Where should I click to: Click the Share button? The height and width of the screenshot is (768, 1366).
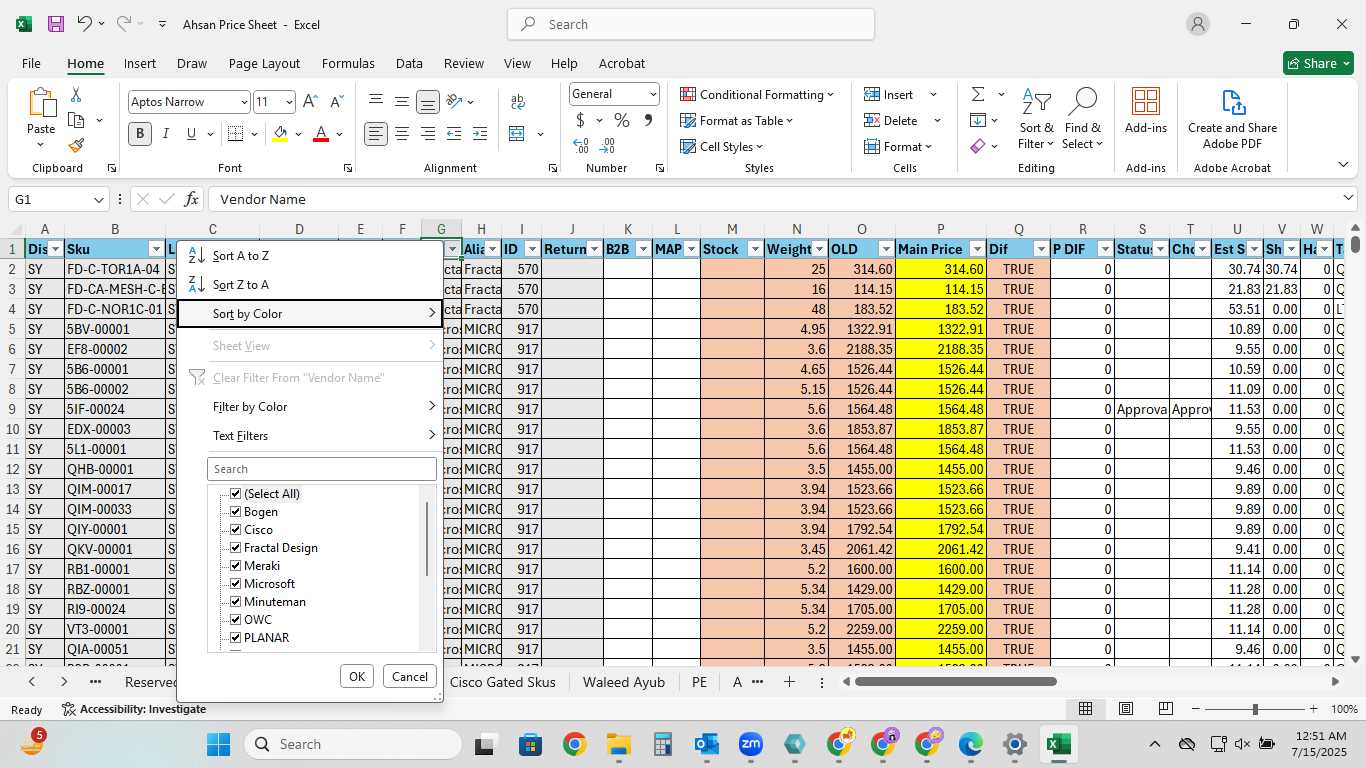(x=1318, y=63)
